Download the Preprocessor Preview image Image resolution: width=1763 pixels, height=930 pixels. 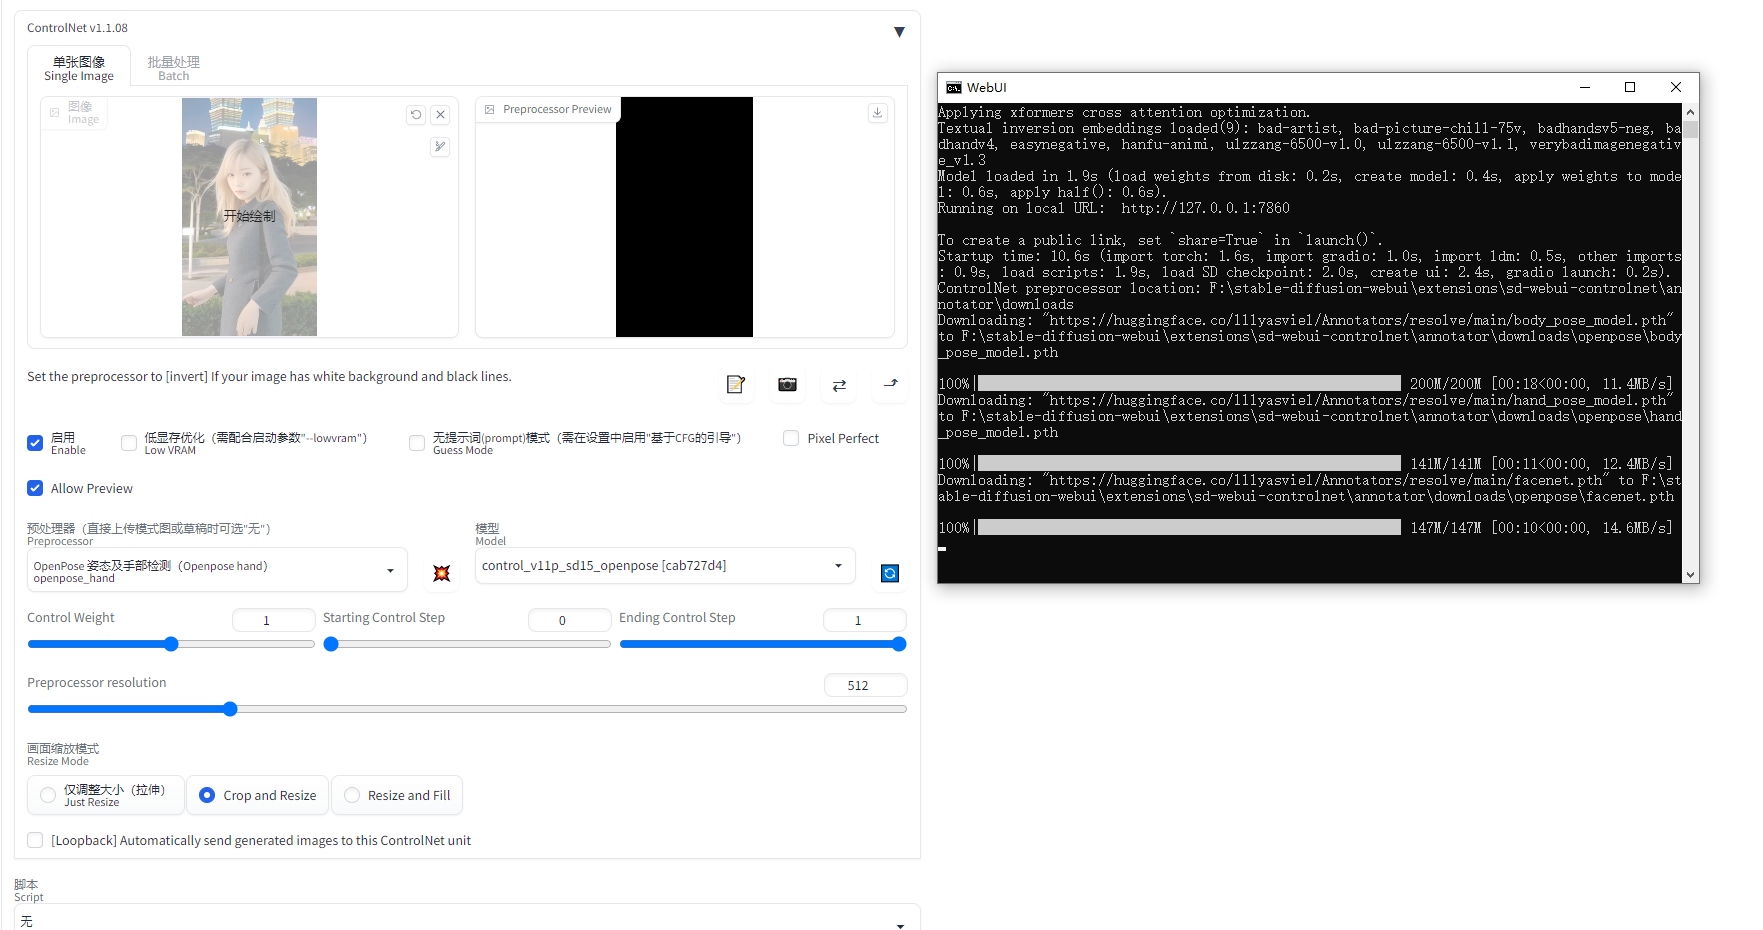(877, 113)
